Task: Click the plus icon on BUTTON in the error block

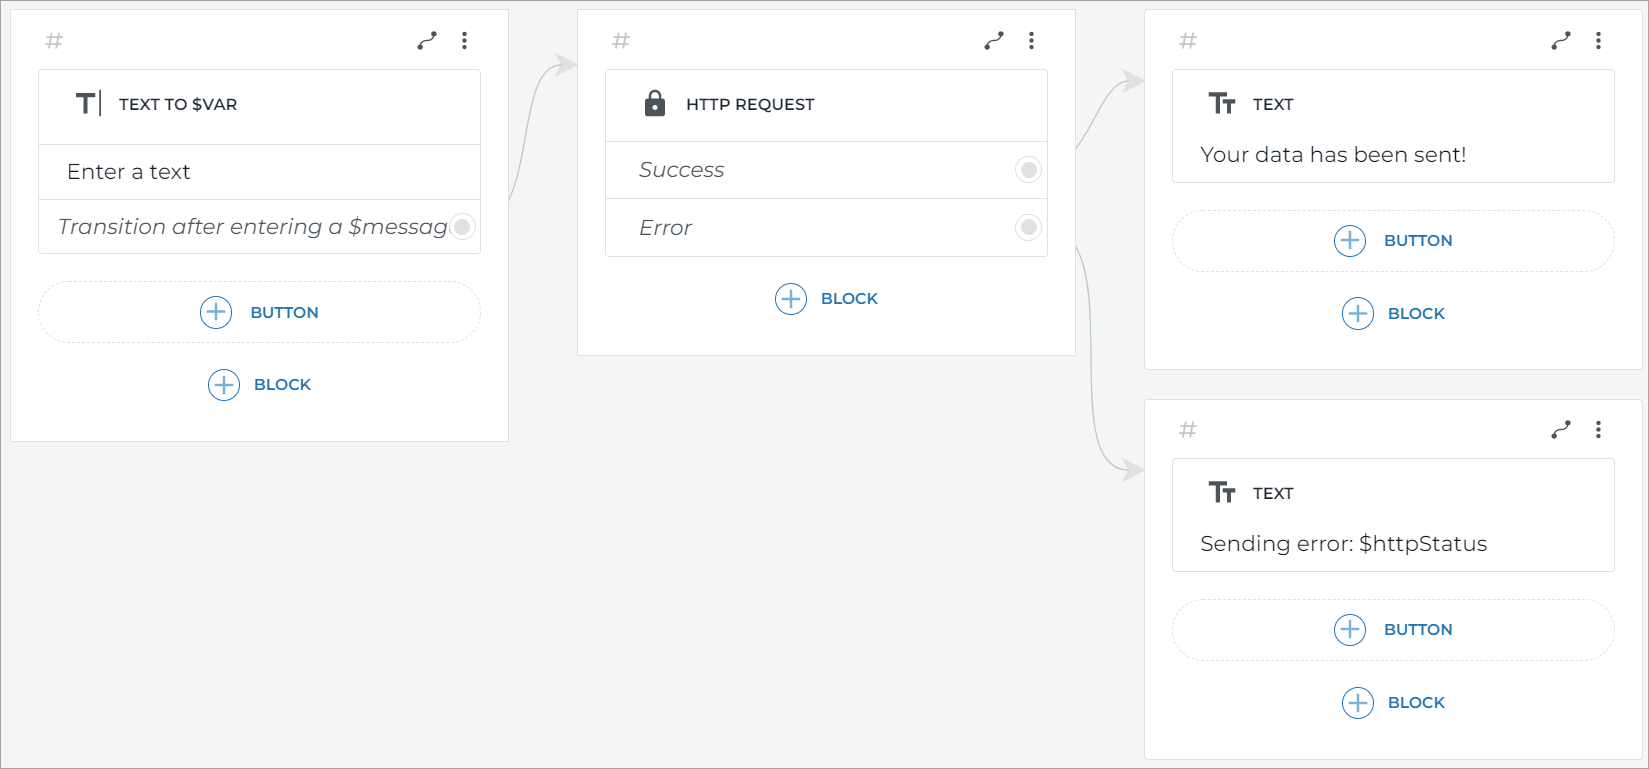Action: [1350, 630]
